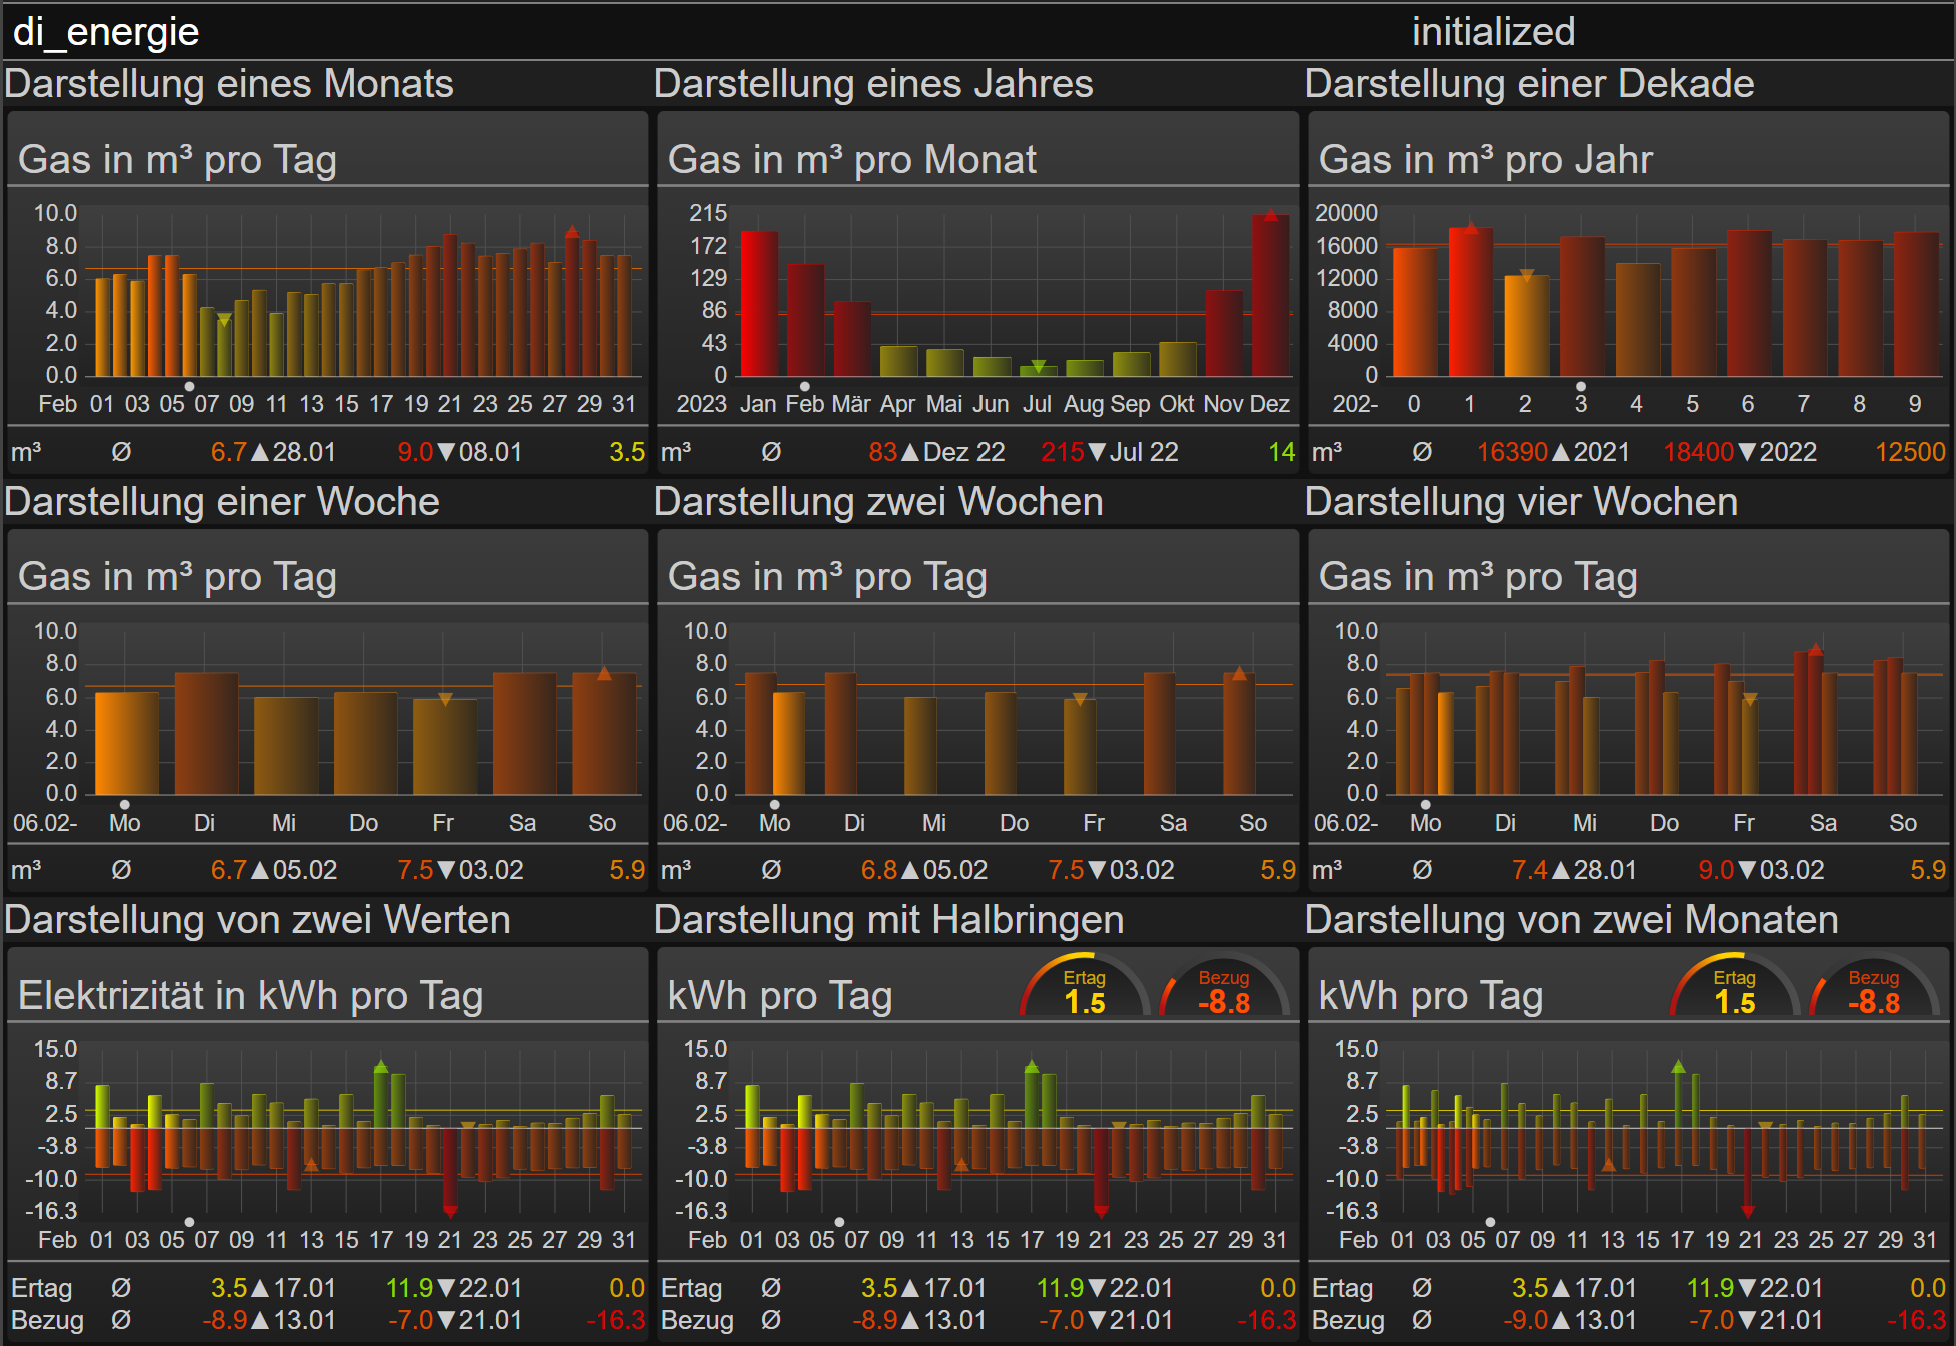Click the 'Elektrizität in kWh pro Tag' title
The width and height of the screenshot is (1956, 1346).
click(250, 995)
